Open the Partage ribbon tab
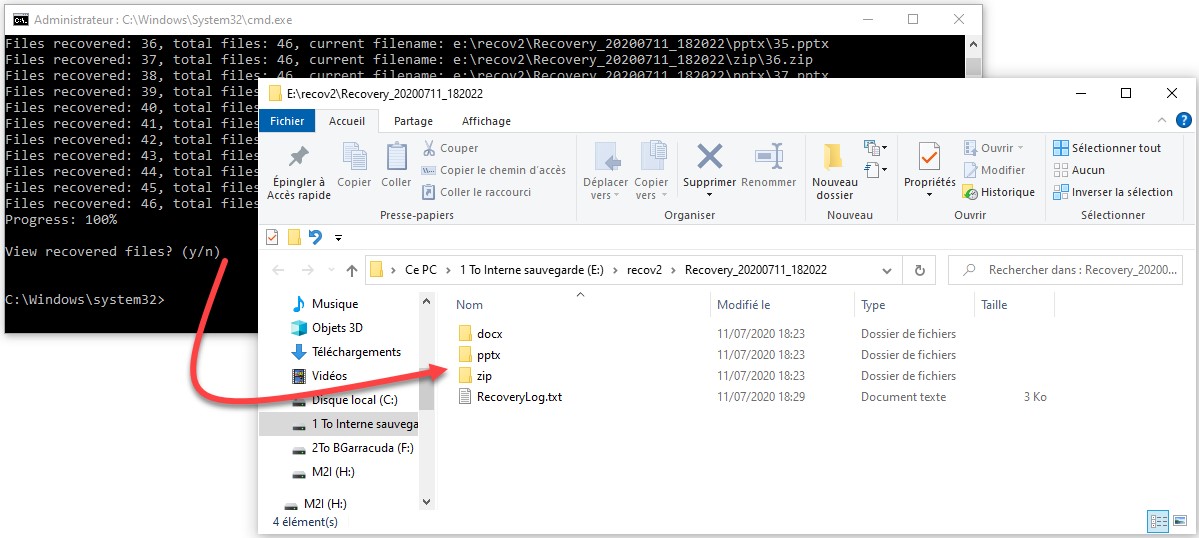The width and height of the screenshot is (1199, 538). [413, 121]
